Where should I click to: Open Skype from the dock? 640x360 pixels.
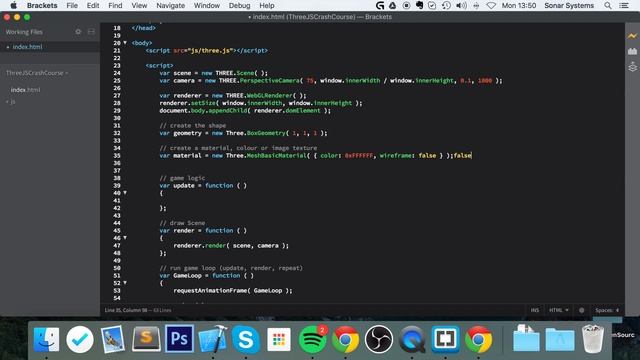tap(246, 339)
